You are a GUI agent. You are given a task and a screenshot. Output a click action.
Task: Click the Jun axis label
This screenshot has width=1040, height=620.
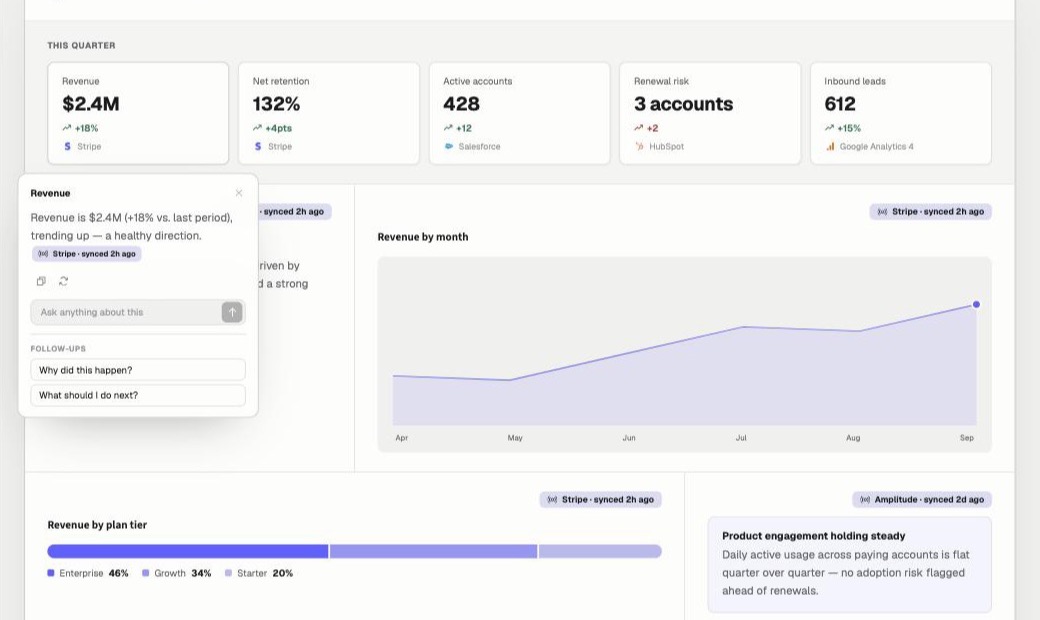(x=629, y=438)
